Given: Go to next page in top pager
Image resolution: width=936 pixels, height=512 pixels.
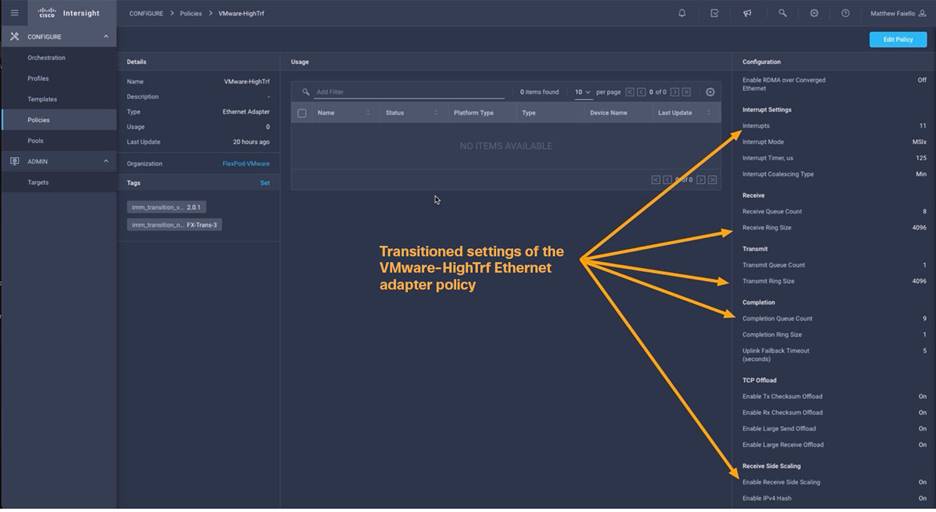Looking at the screenshot, I should pyautogui.click(x=675, y=92).
